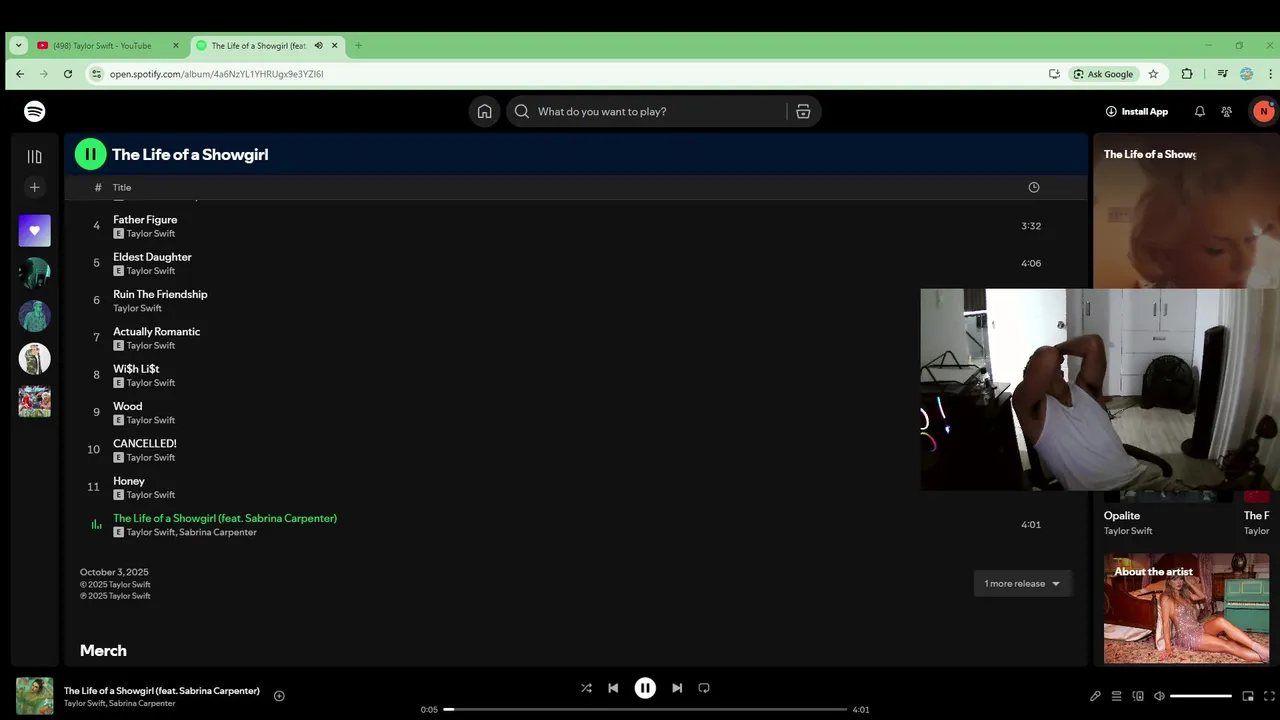Open Spotify home via logo icon
This screenshot has width=1280, height=720.
(x=35, y=111)
